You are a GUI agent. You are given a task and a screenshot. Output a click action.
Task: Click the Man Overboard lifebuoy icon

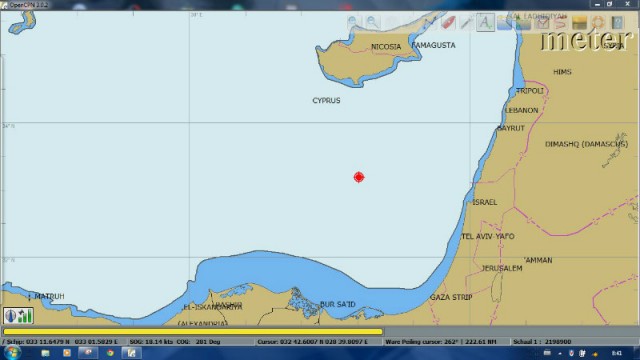[598, 22]
